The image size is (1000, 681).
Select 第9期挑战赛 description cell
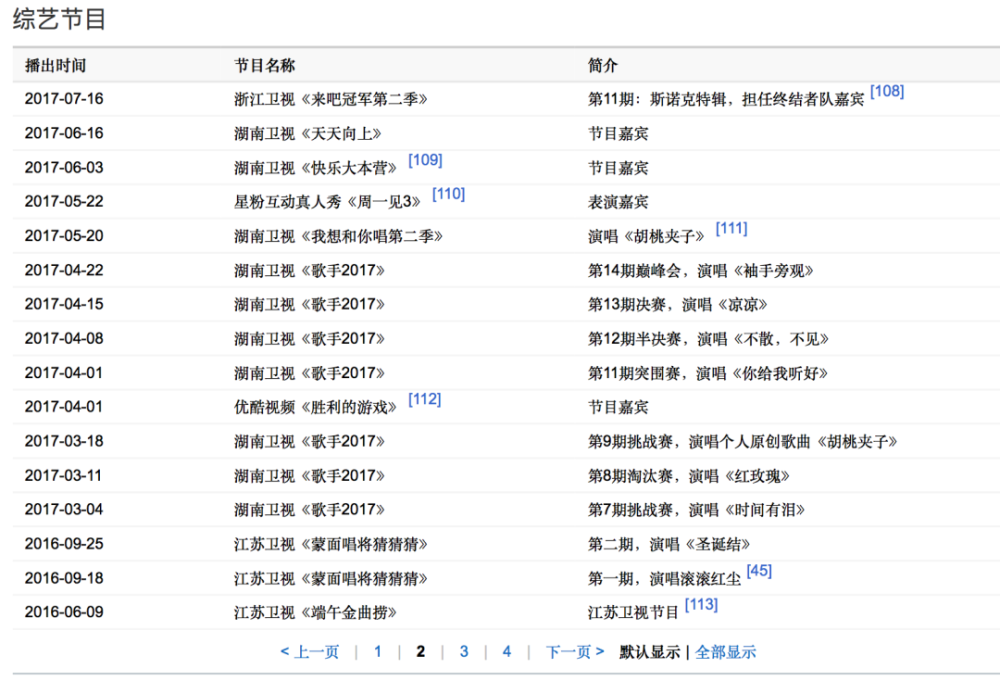pos(742,442)
